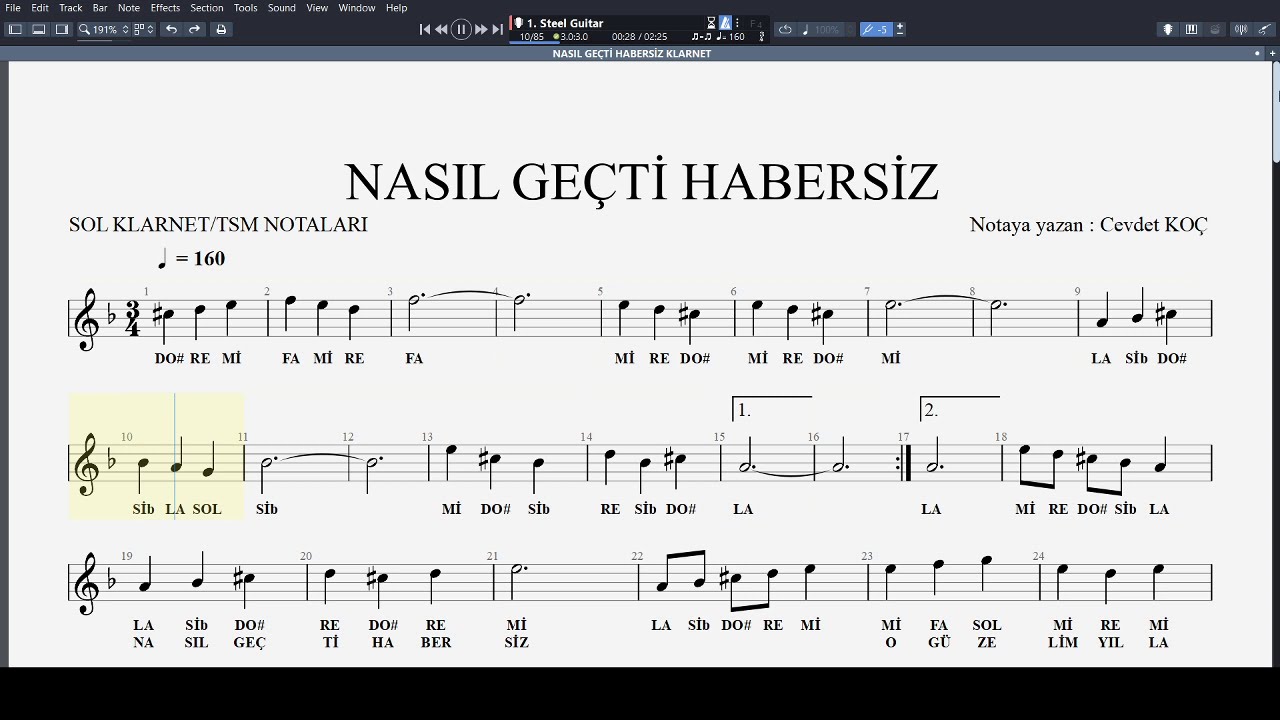
Task: Show the drums view
Action: tap(1215, 30)
